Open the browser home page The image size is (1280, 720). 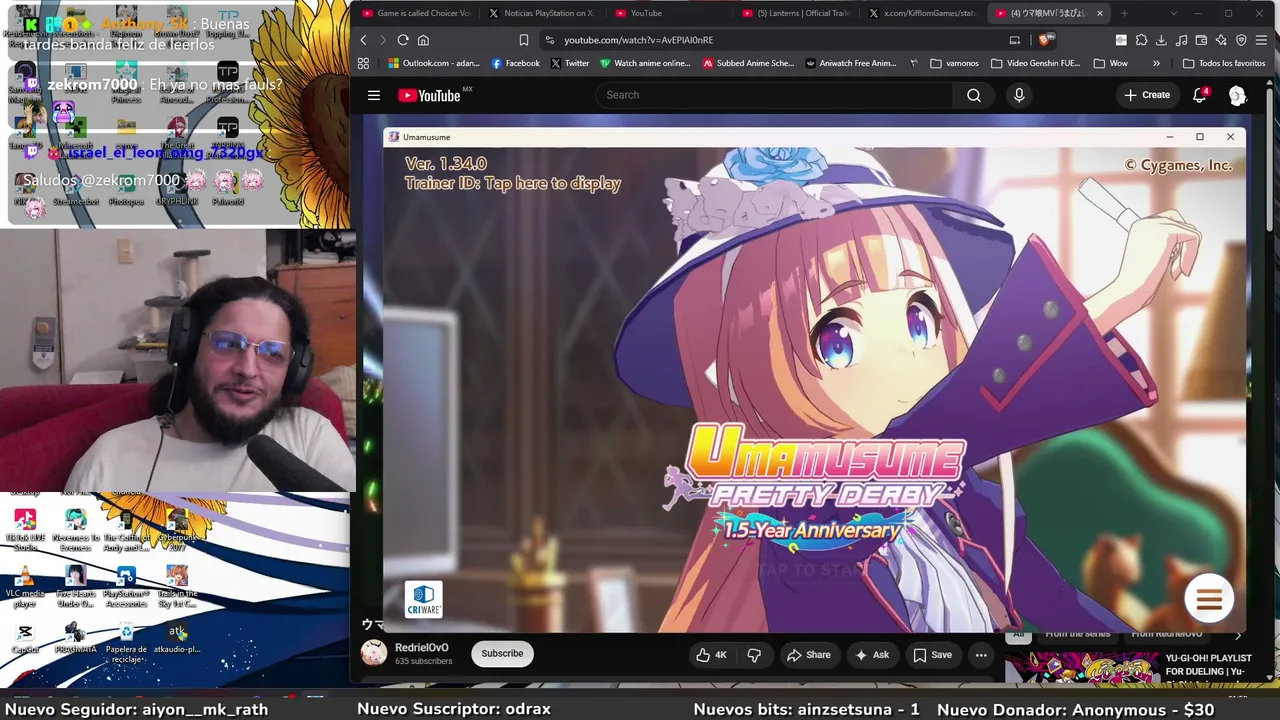coord(423,40)
